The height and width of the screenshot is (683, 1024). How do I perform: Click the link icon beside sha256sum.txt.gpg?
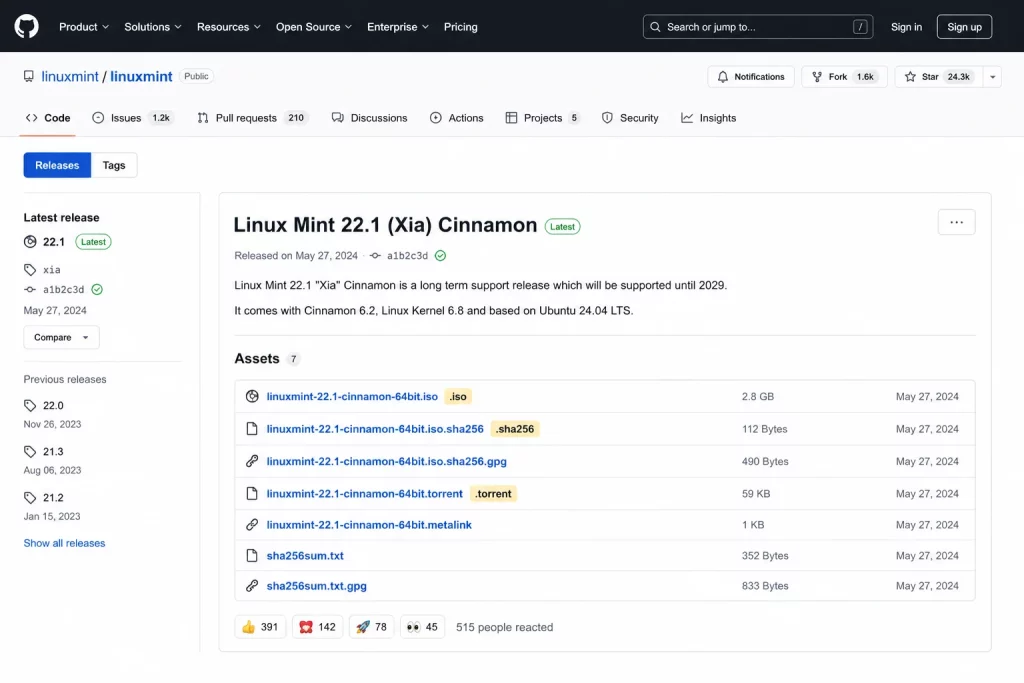click(252, 586)
